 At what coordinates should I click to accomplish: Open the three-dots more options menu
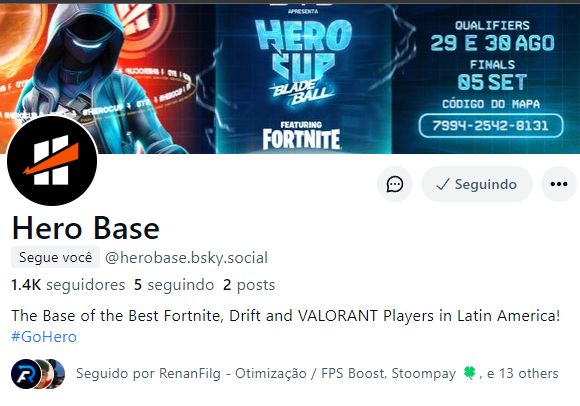click(559, 184)
